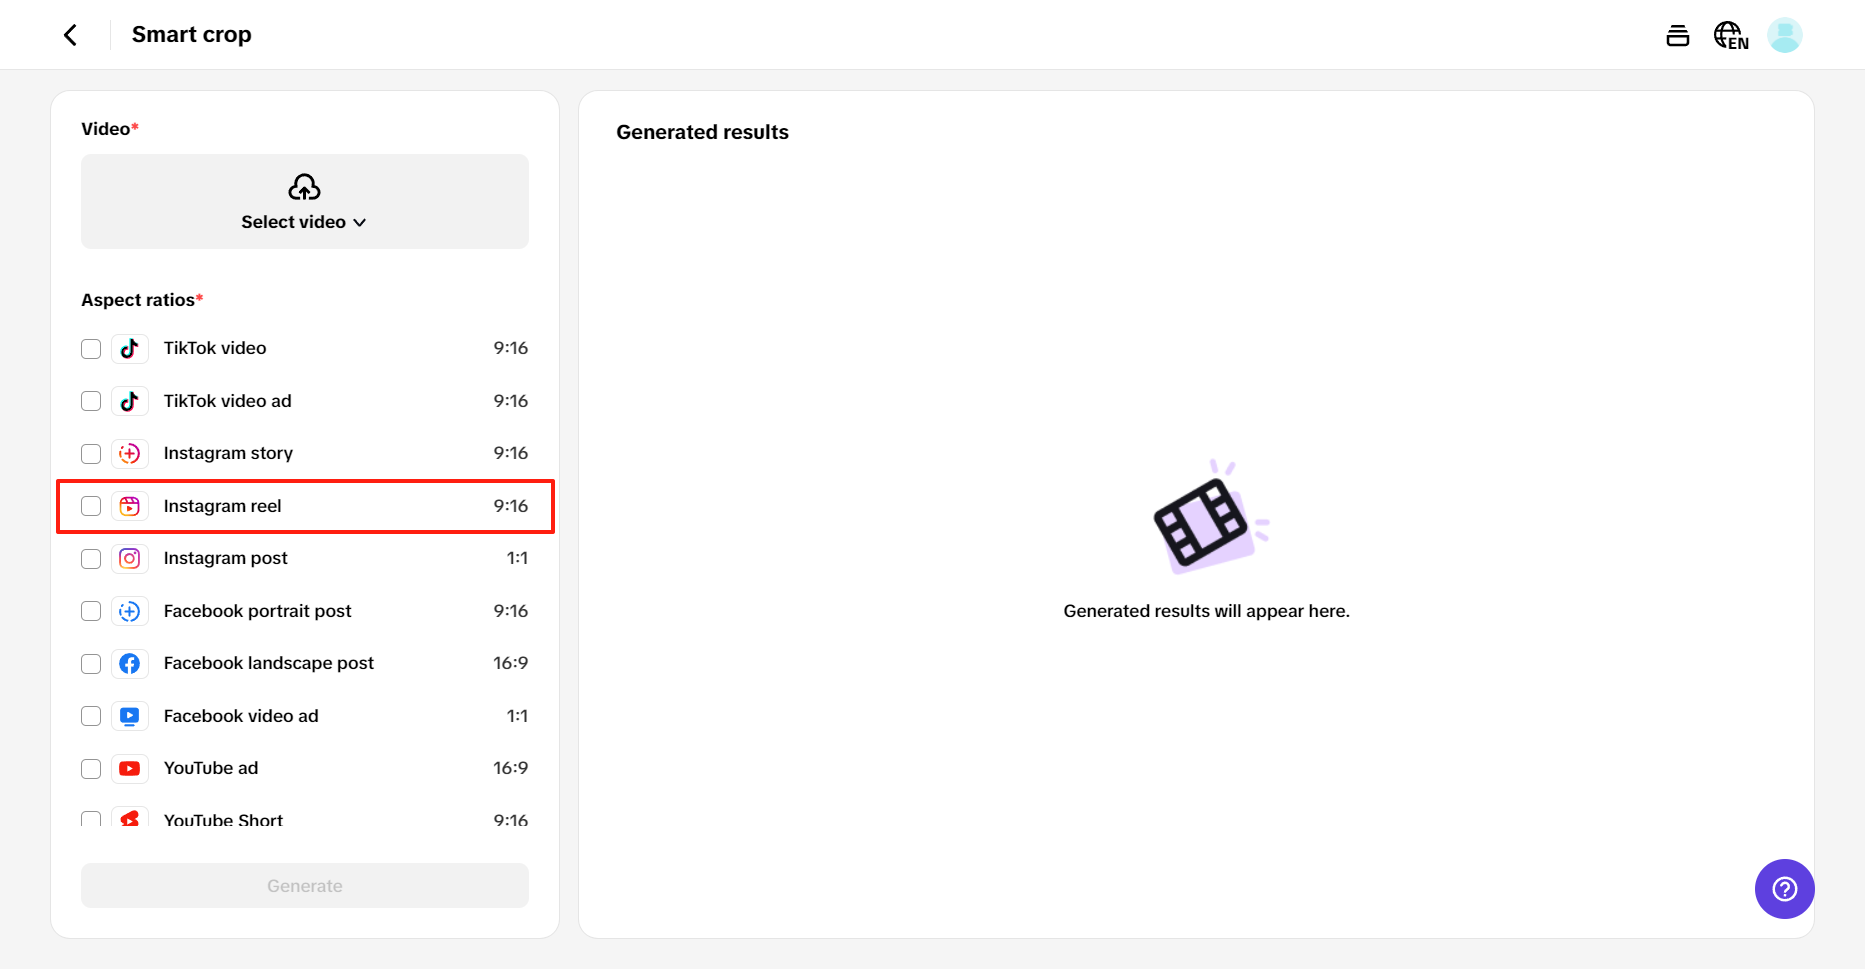Open the user profile avatar
The width and height of the screenshot is (1865, 969).
[1785, 34]
